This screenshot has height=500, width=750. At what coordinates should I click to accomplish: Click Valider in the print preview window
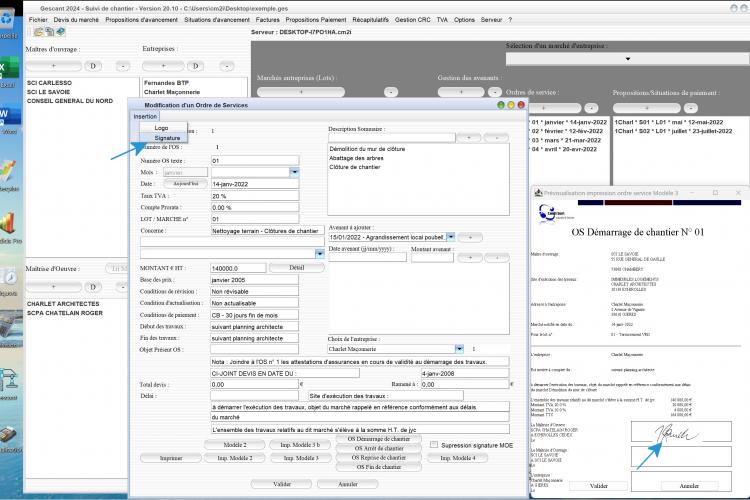[x=598, y=486]
